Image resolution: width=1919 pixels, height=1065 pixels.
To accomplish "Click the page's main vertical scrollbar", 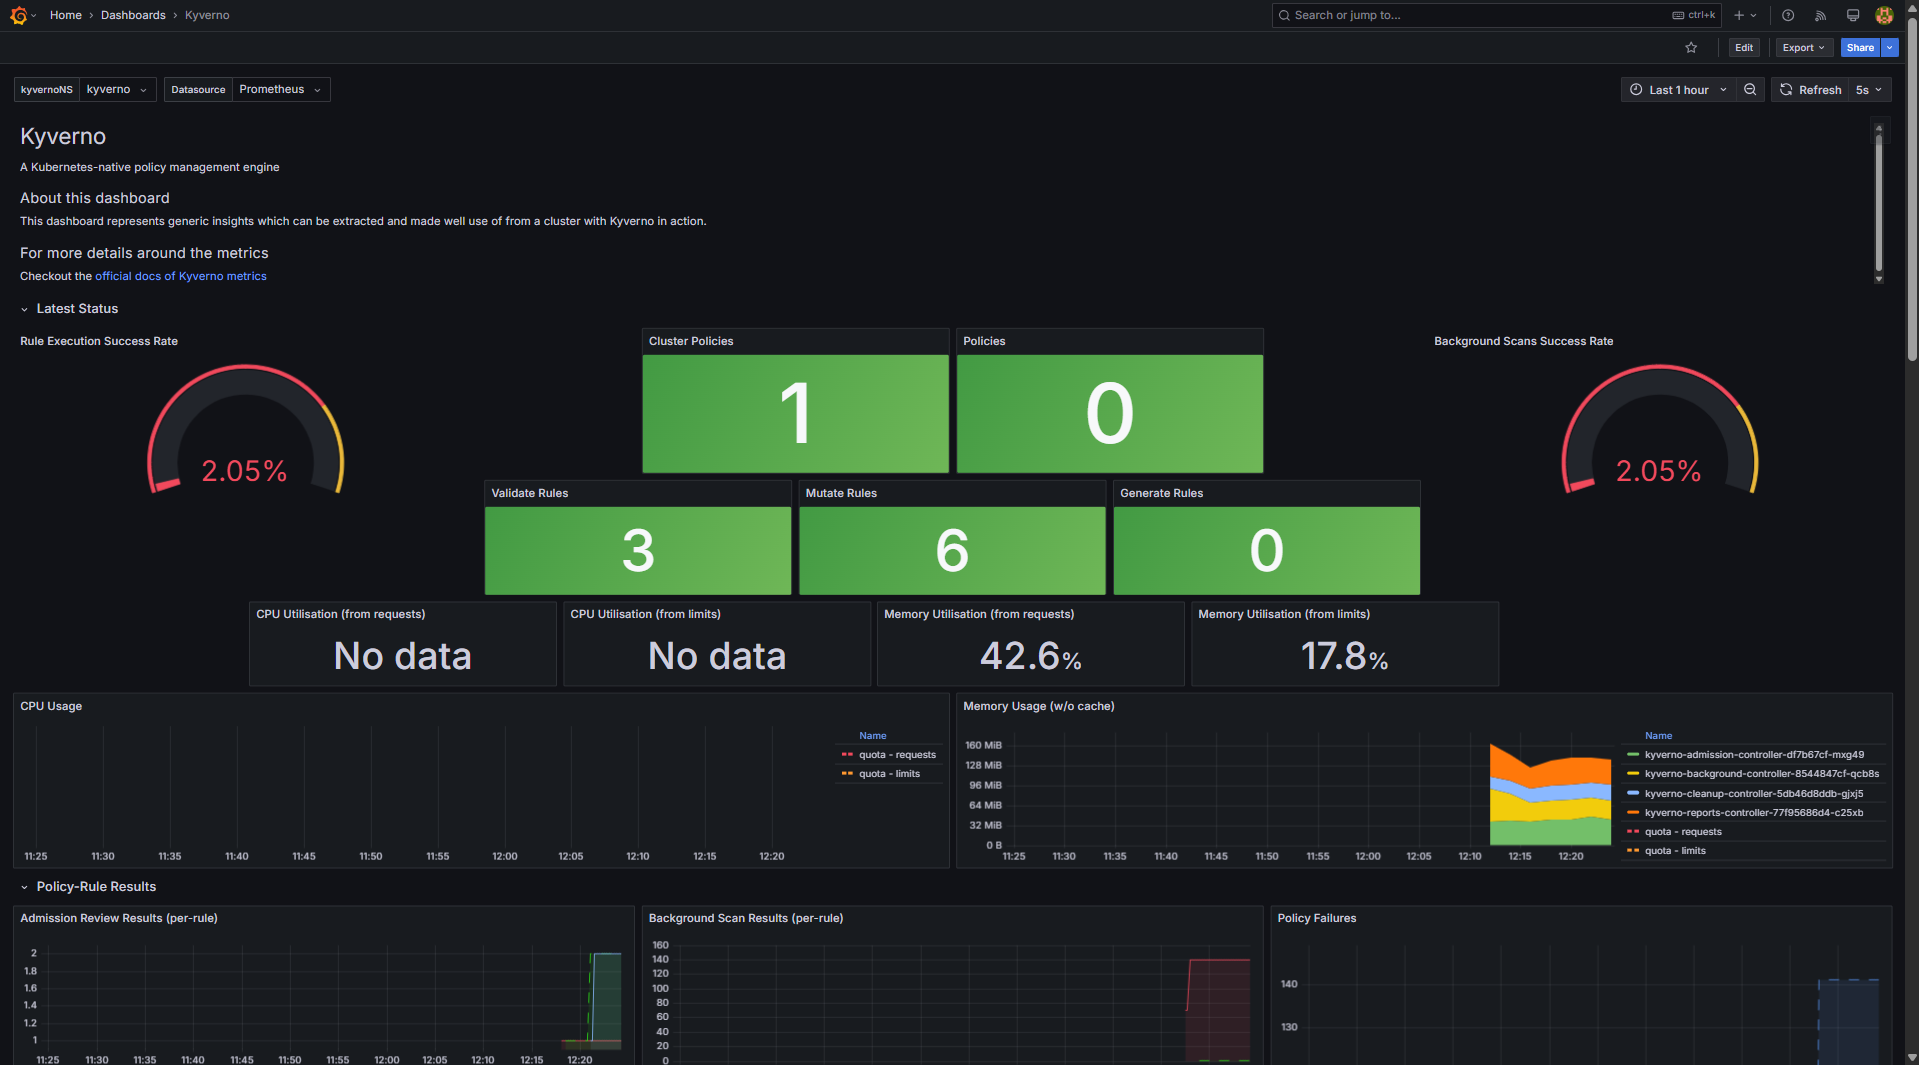I will click(1912, 190).
